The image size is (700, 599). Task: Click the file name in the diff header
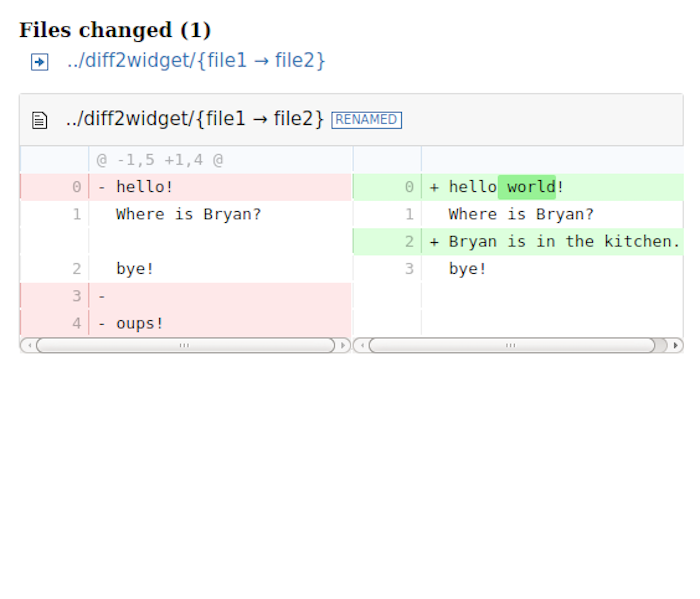[x=195, y=120]
